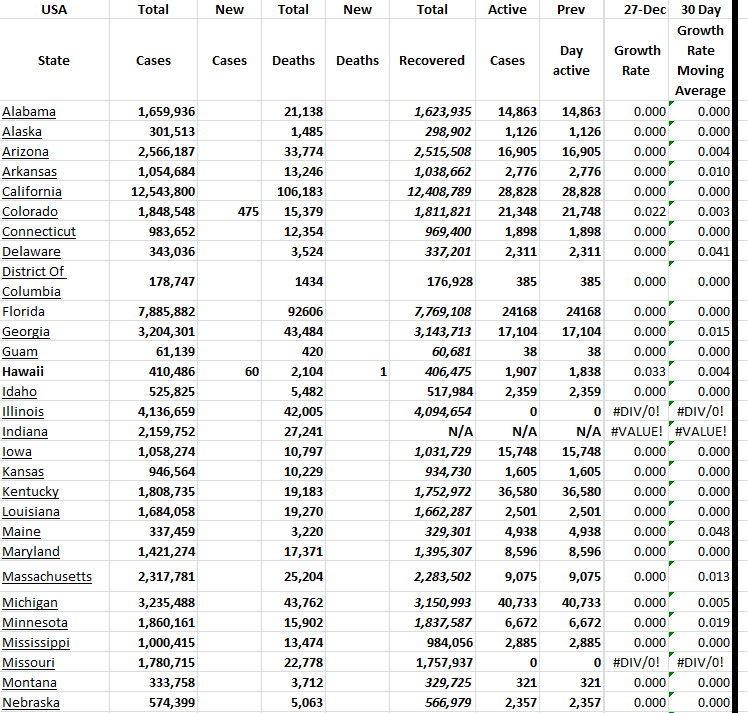Open the Delaware state link
The image size is (748, 713).
(x=31, y=252)
